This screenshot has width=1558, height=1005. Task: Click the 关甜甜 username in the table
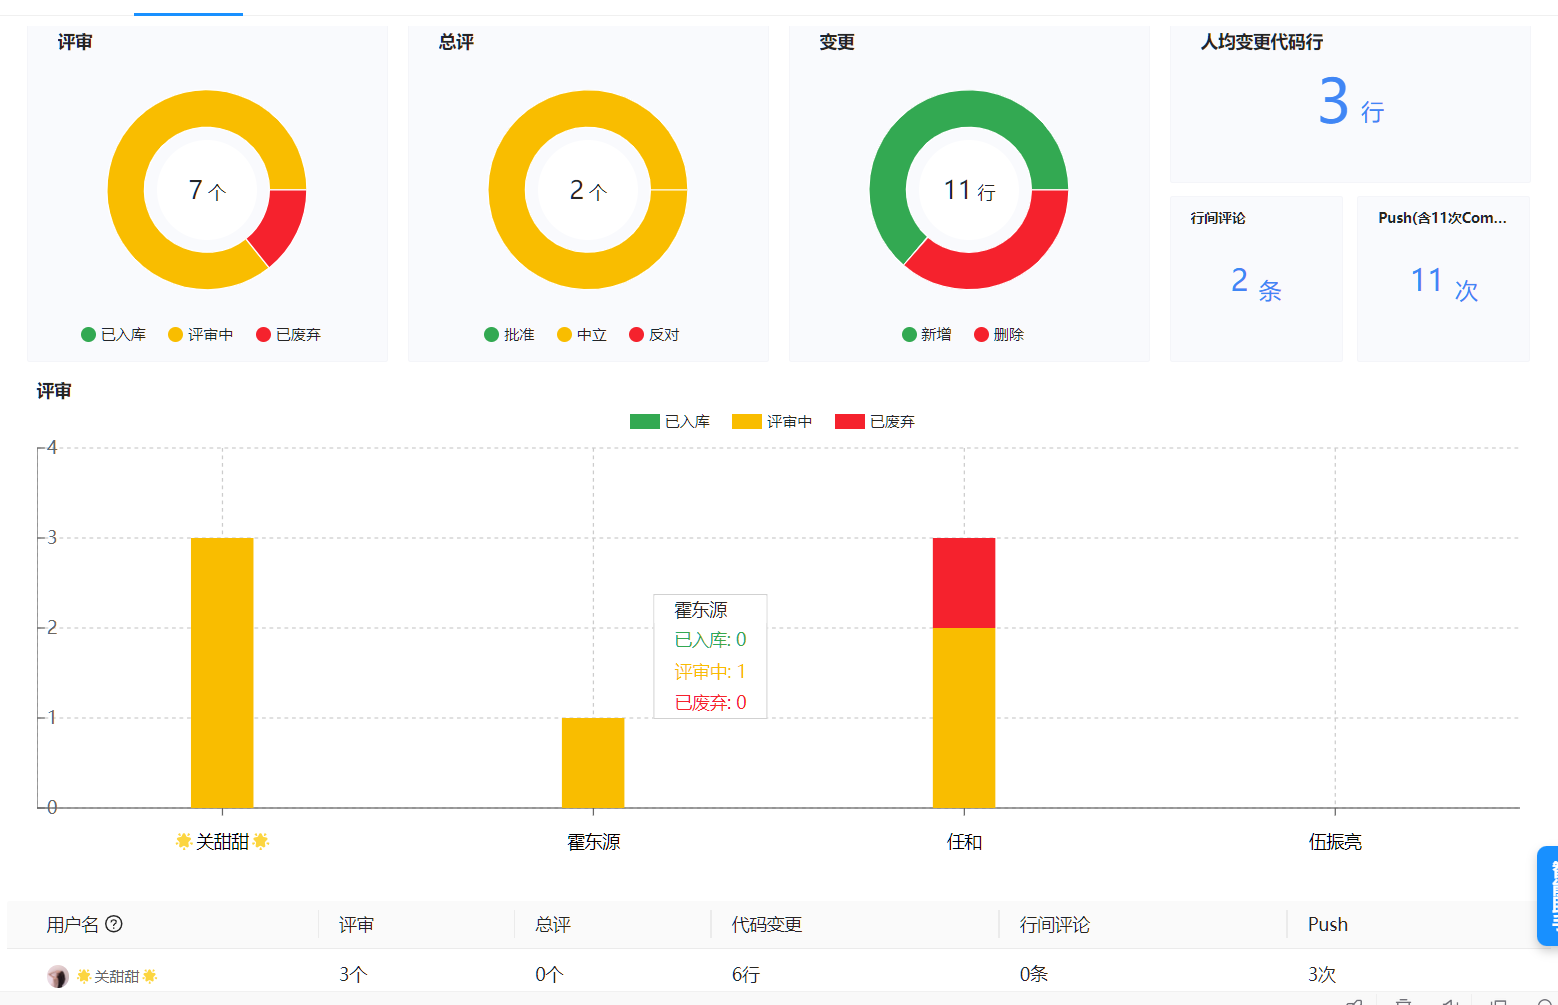tap(117, 976)
